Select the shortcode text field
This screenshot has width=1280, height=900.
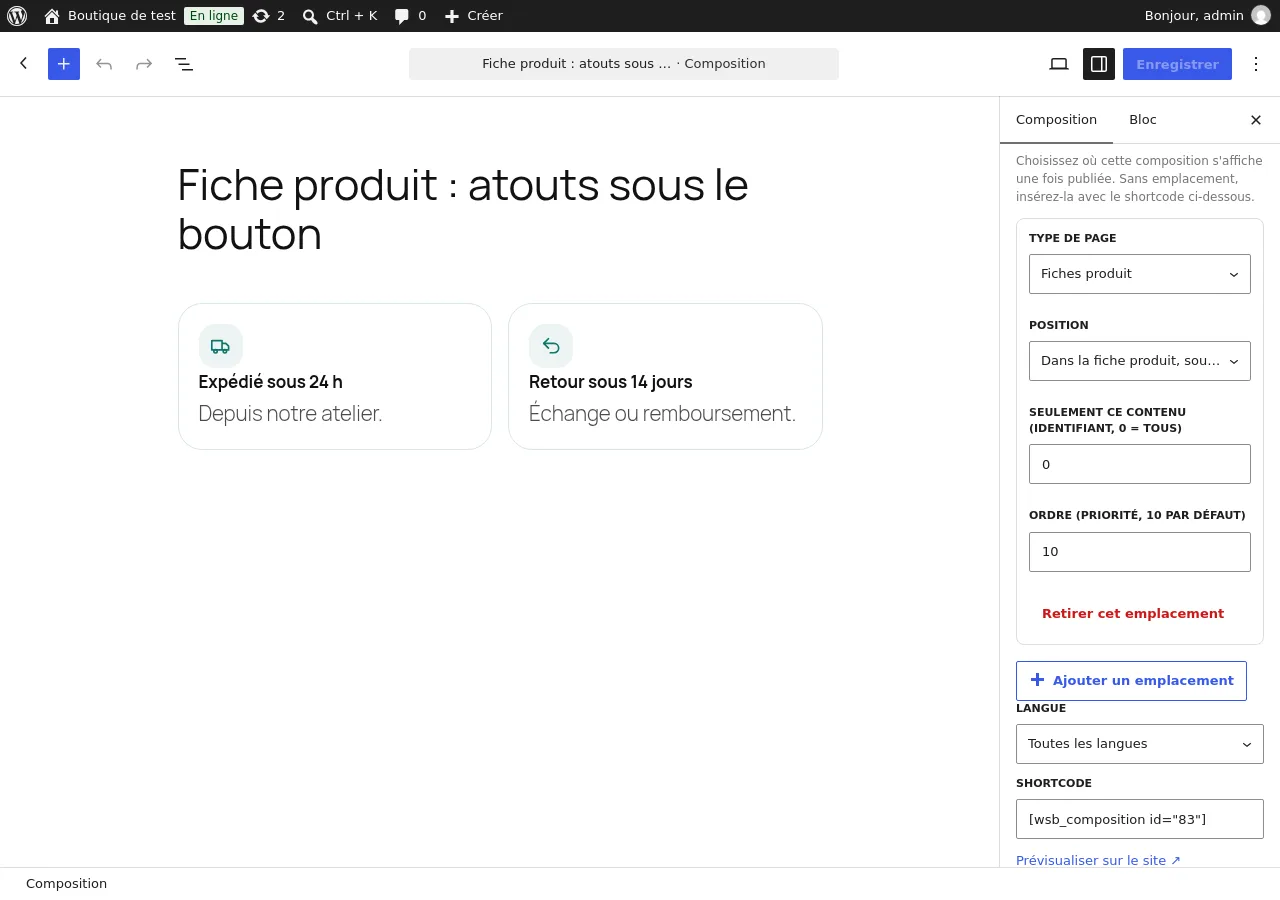(1140, 819)
